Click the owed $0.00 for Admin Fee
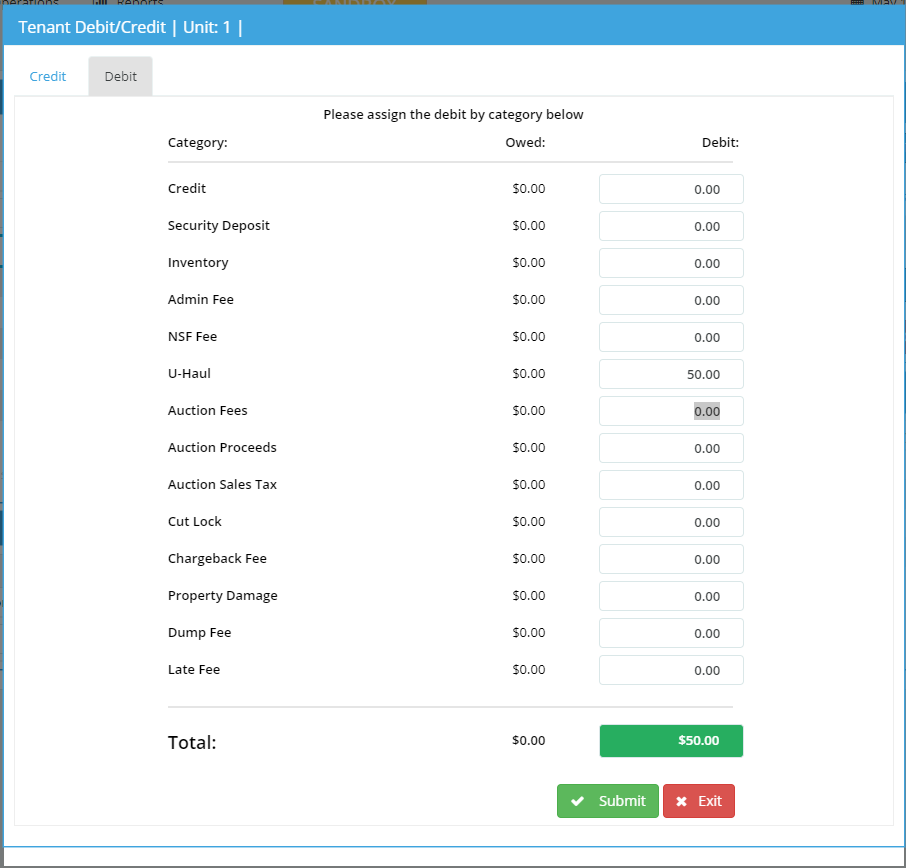This screenshot has width=906, height=868. pos(528,299)
